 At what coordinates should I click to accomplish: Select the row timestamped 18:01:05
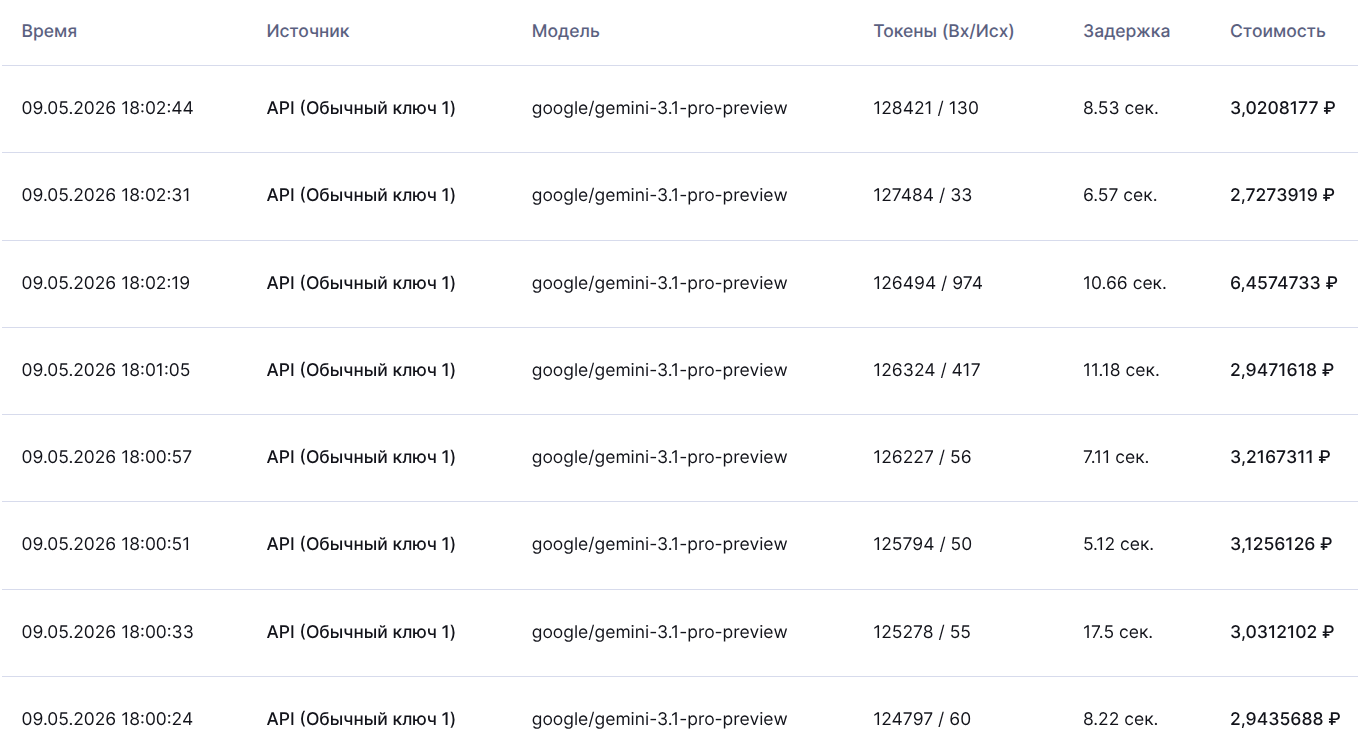coord(679,371)
